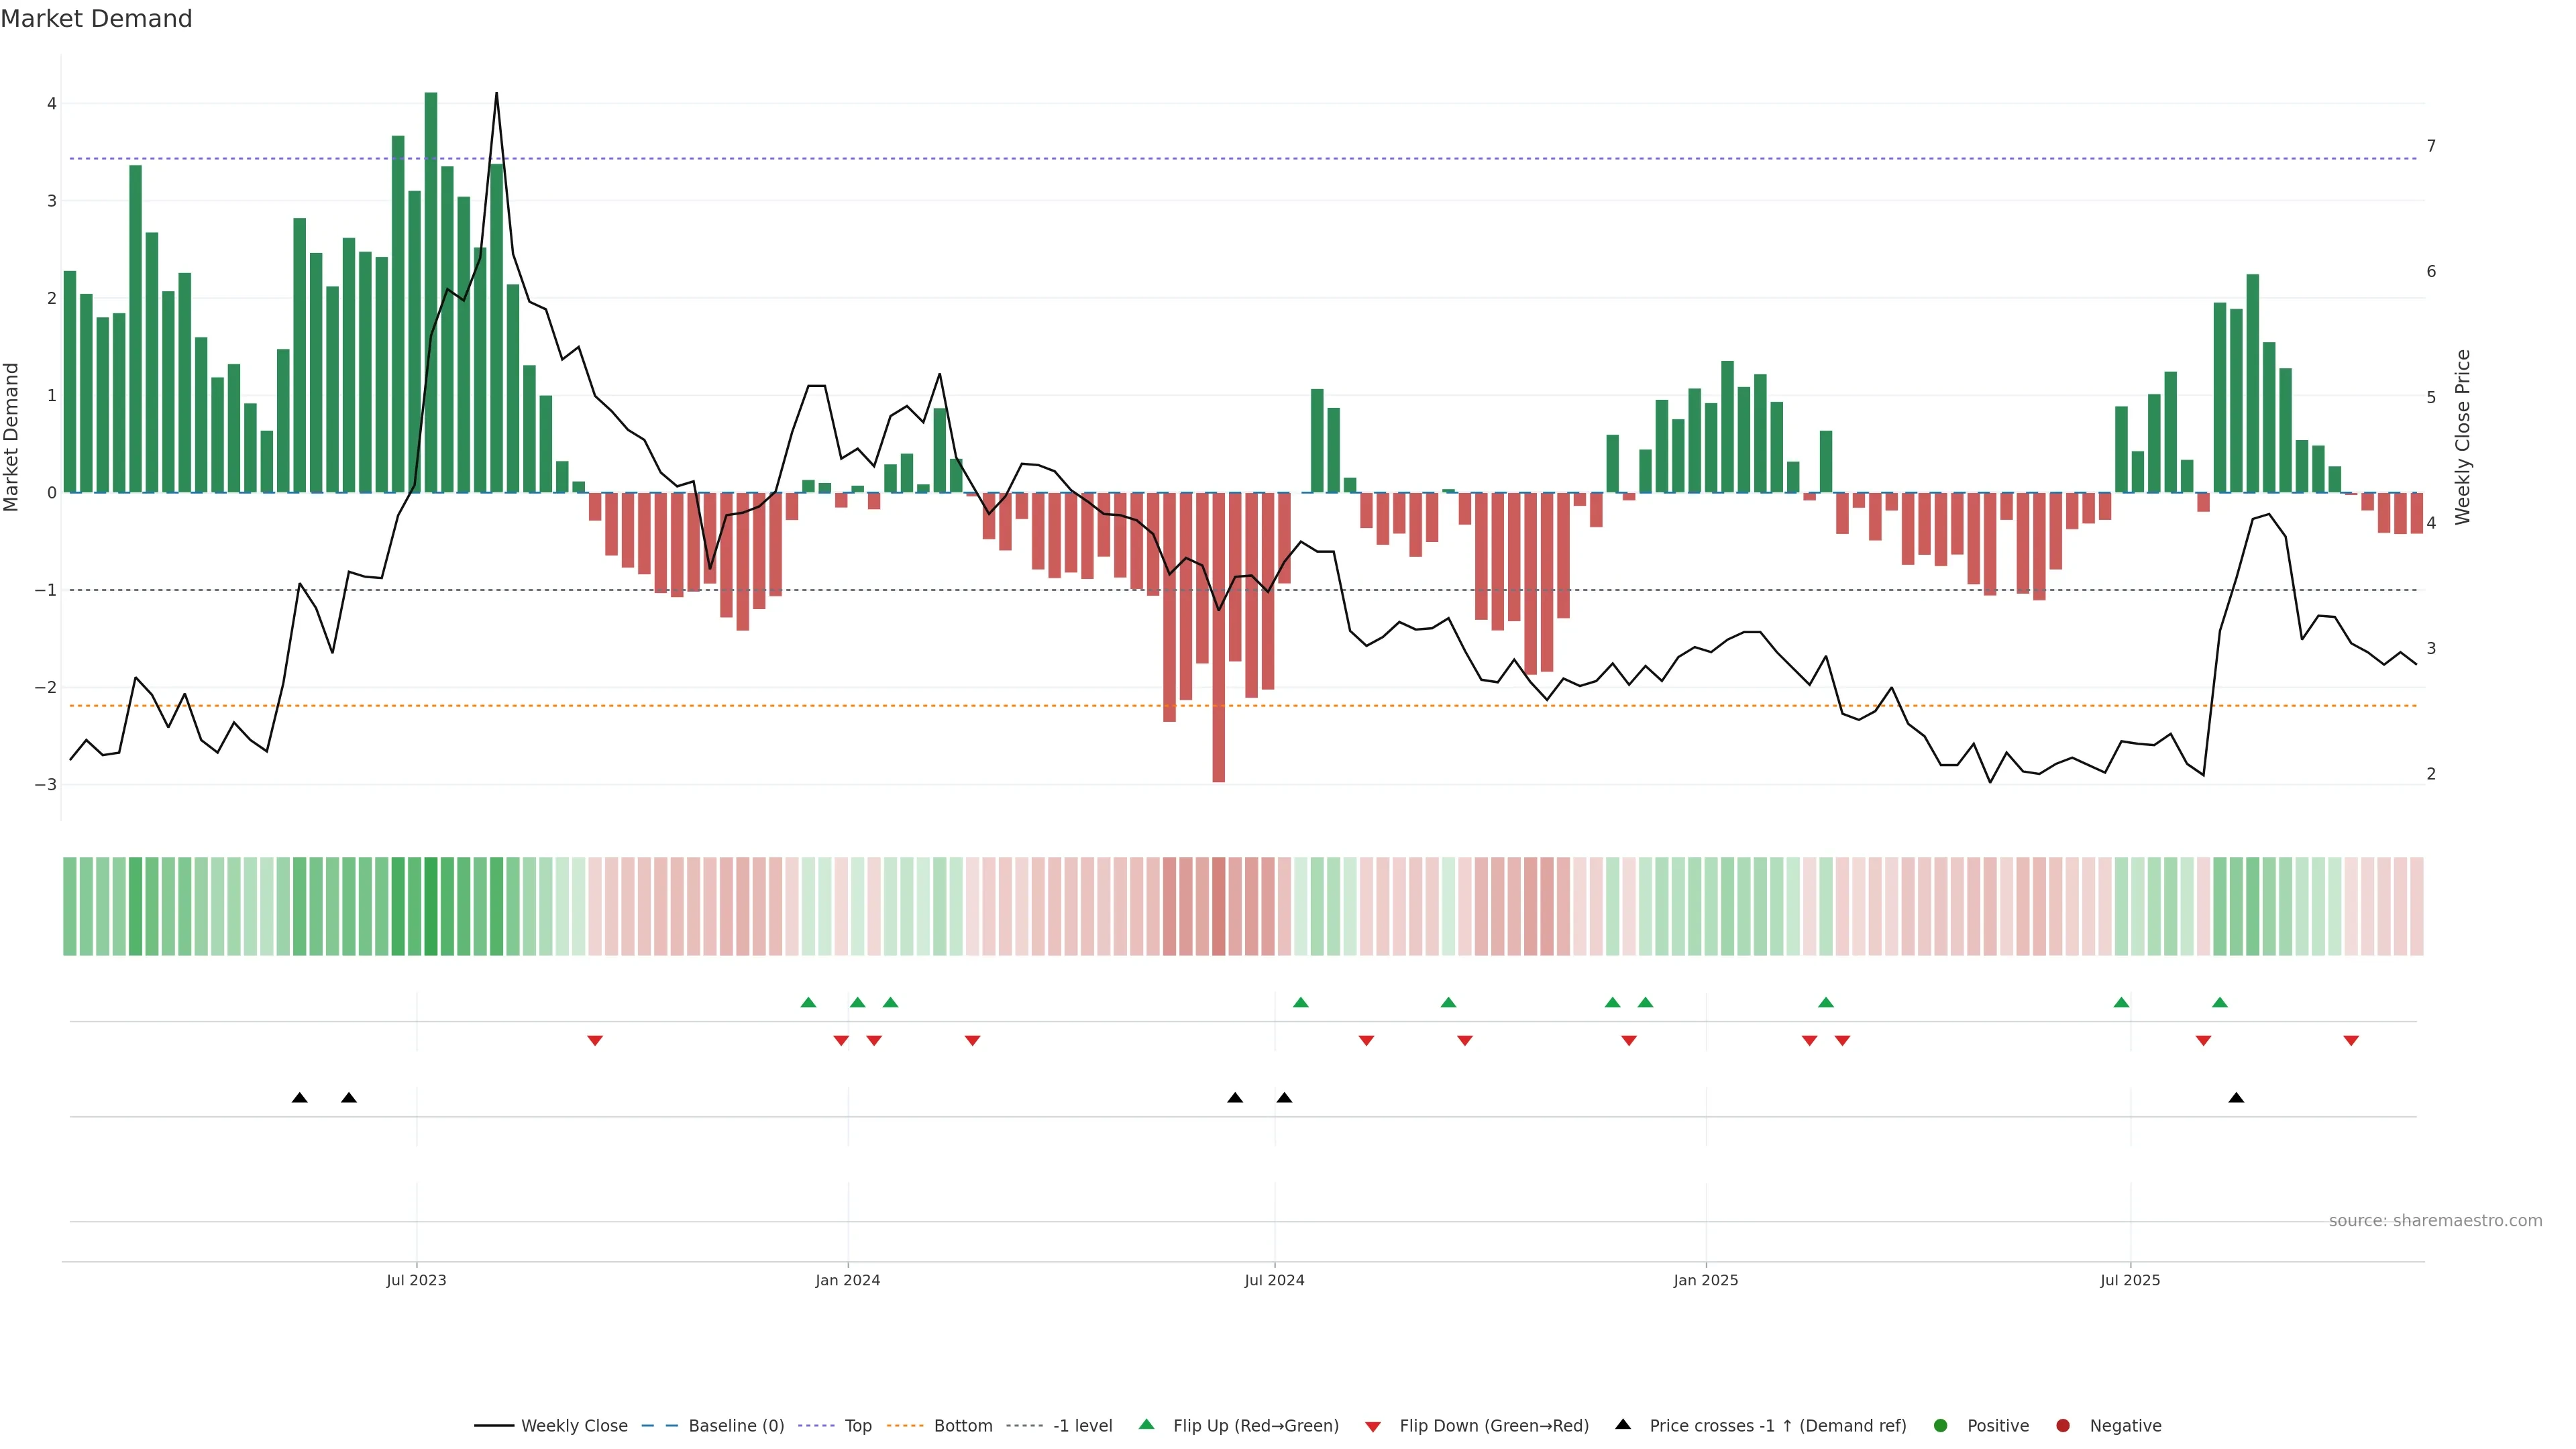Toggle the -1 level legend entry
This screenshot has width=2576, height=1449.
point(1082,1425)
